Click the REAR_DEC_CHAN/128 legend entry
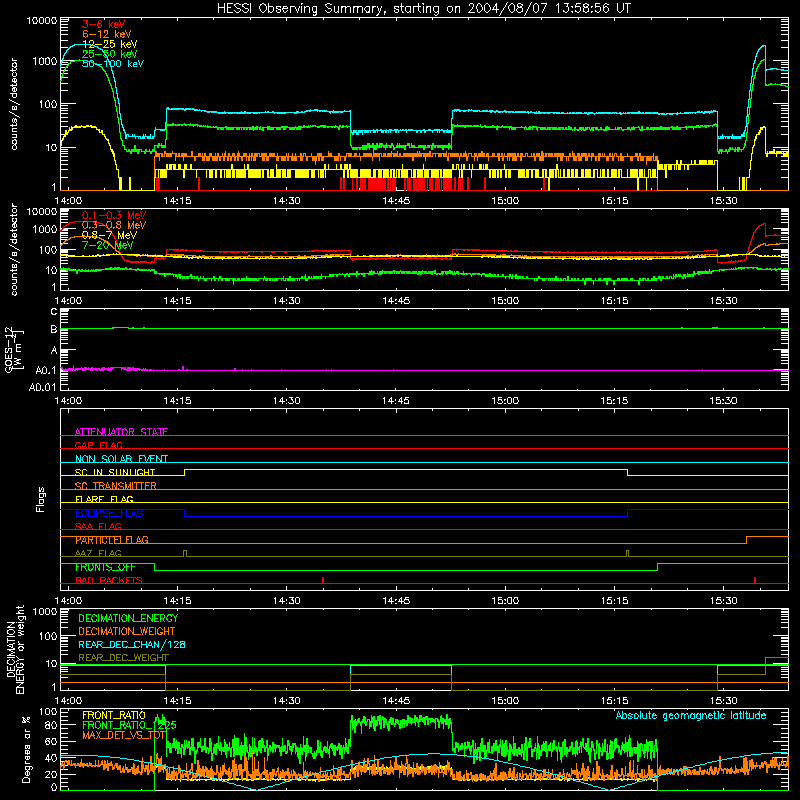The image size is (800, 800). point(132,644)
